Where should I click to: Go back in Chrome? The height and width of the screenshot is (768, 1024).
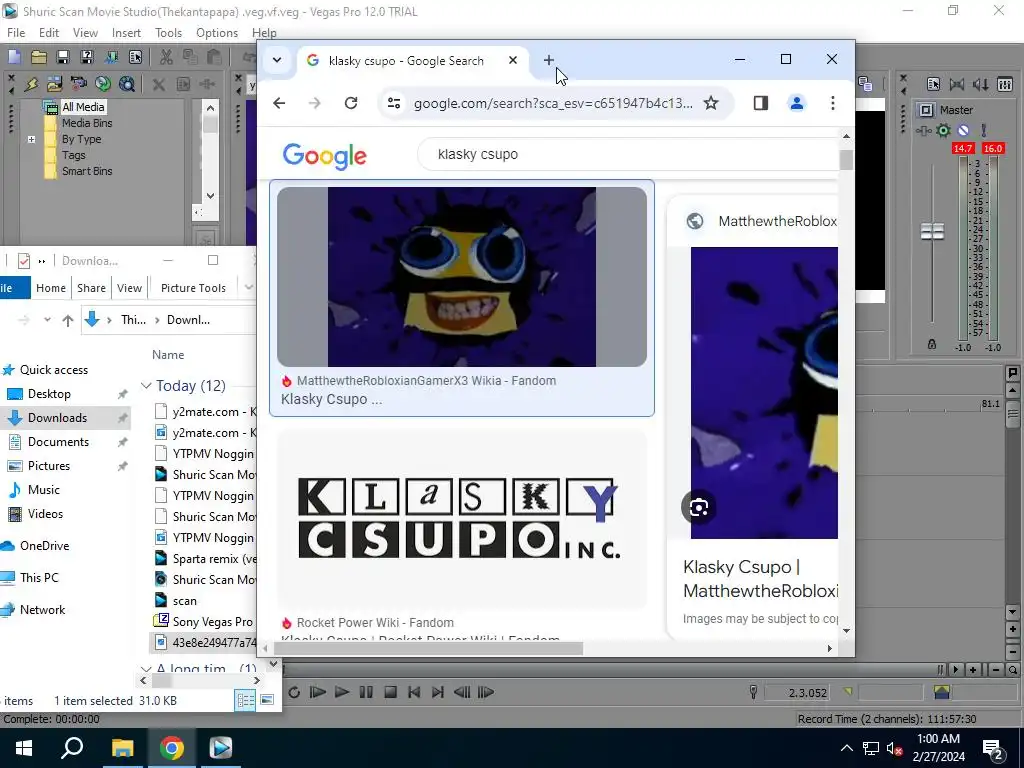(279, 103)
